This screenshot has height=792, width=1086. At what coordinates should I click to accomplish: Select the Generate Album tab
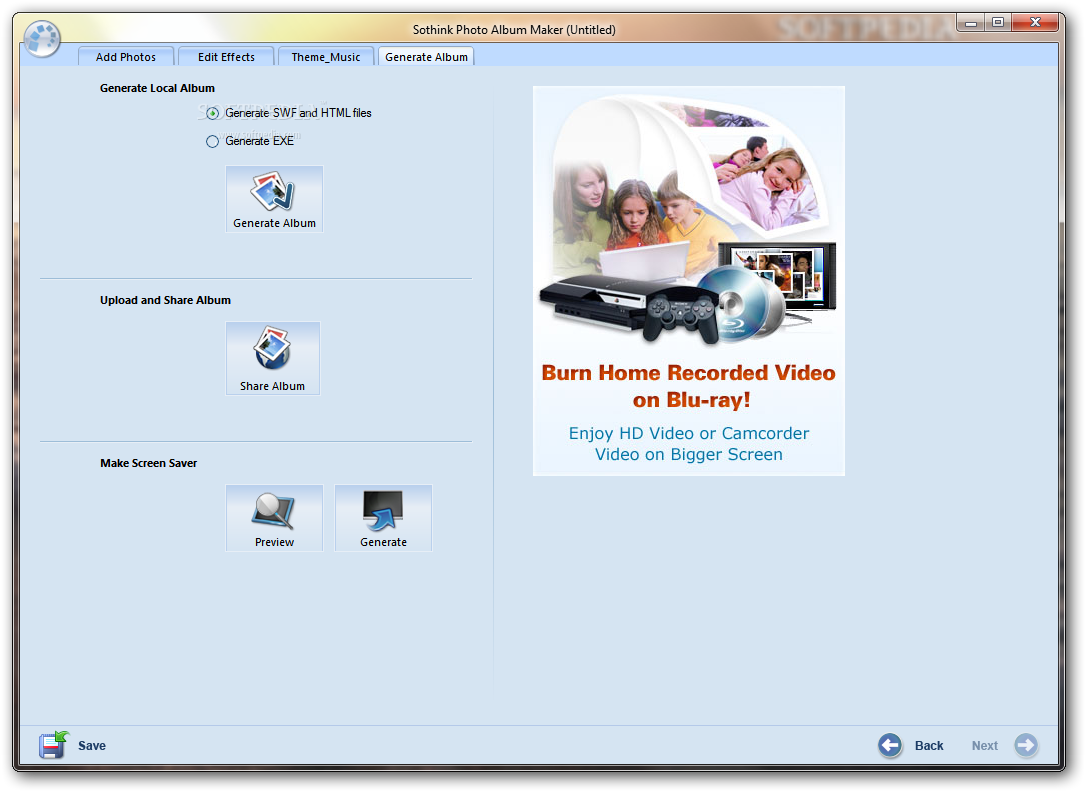click(x=426, y=57)
